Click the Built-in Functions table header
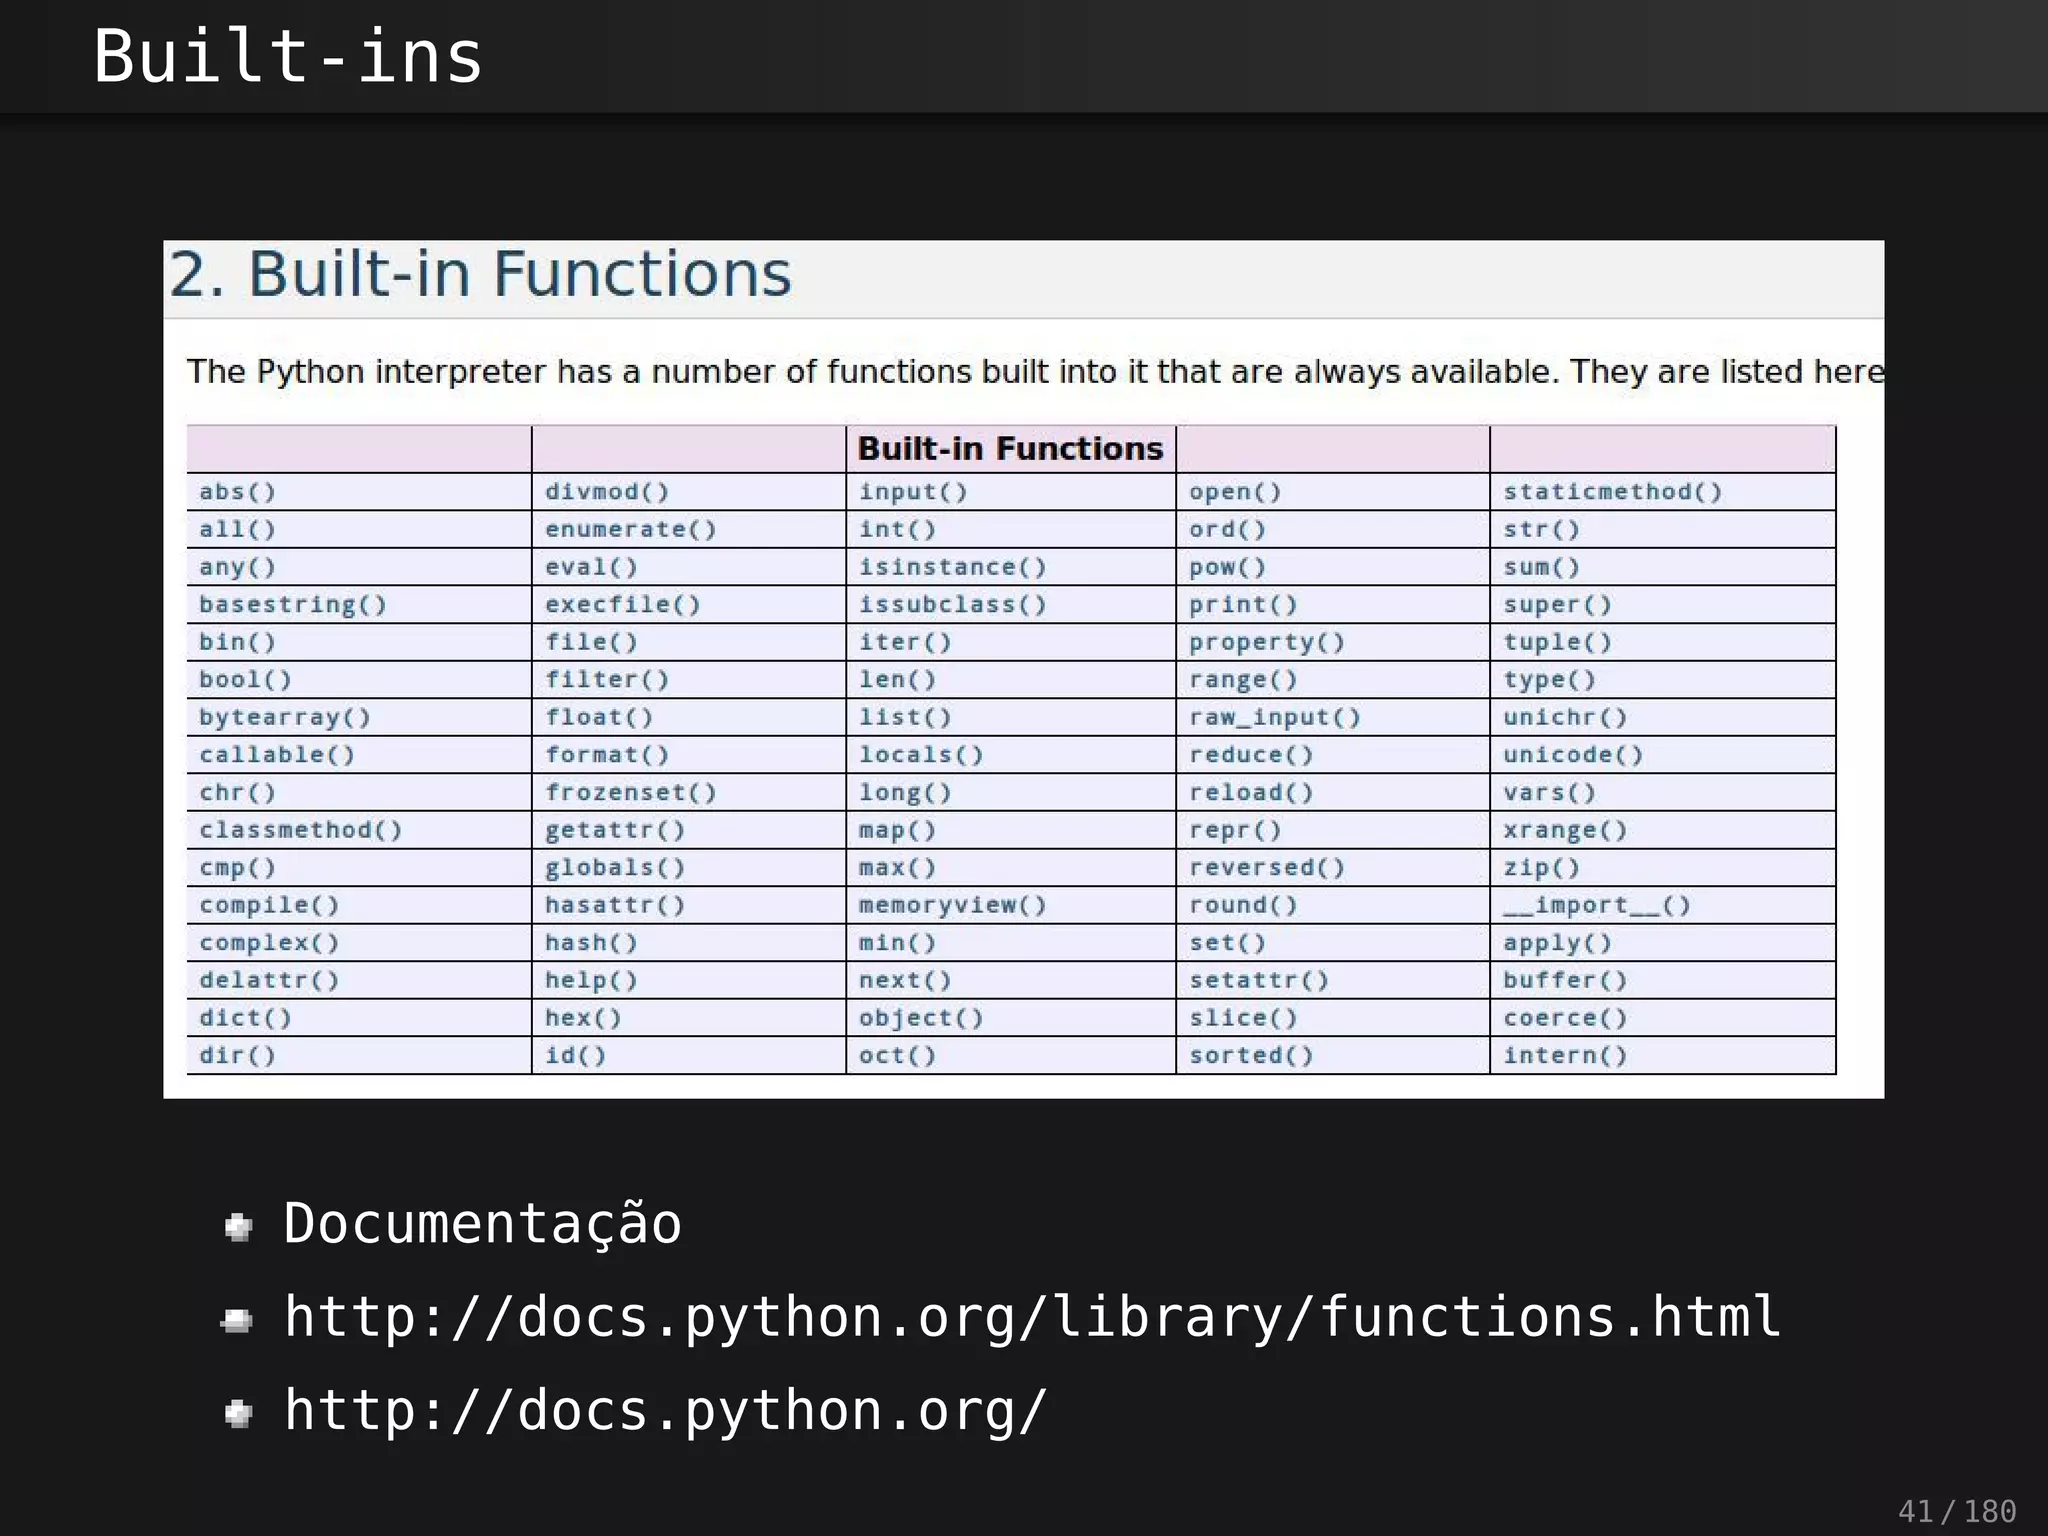 coord(1010,449)
